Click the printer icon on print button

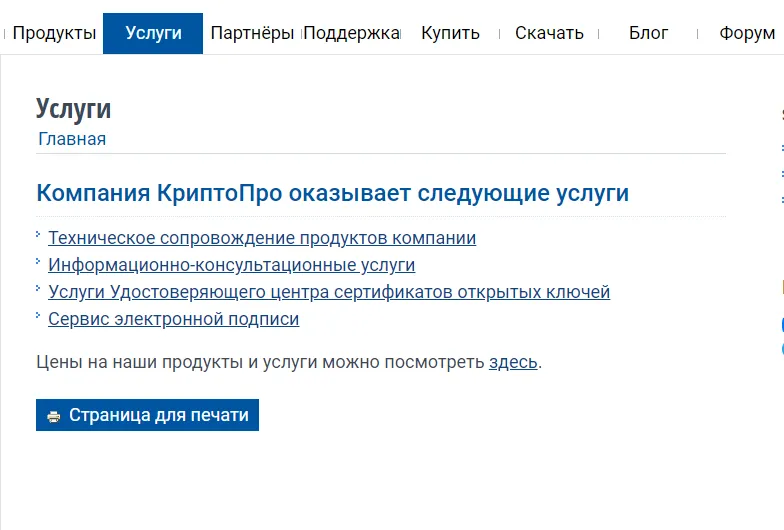pyautogui.click(x=54, y=416)
